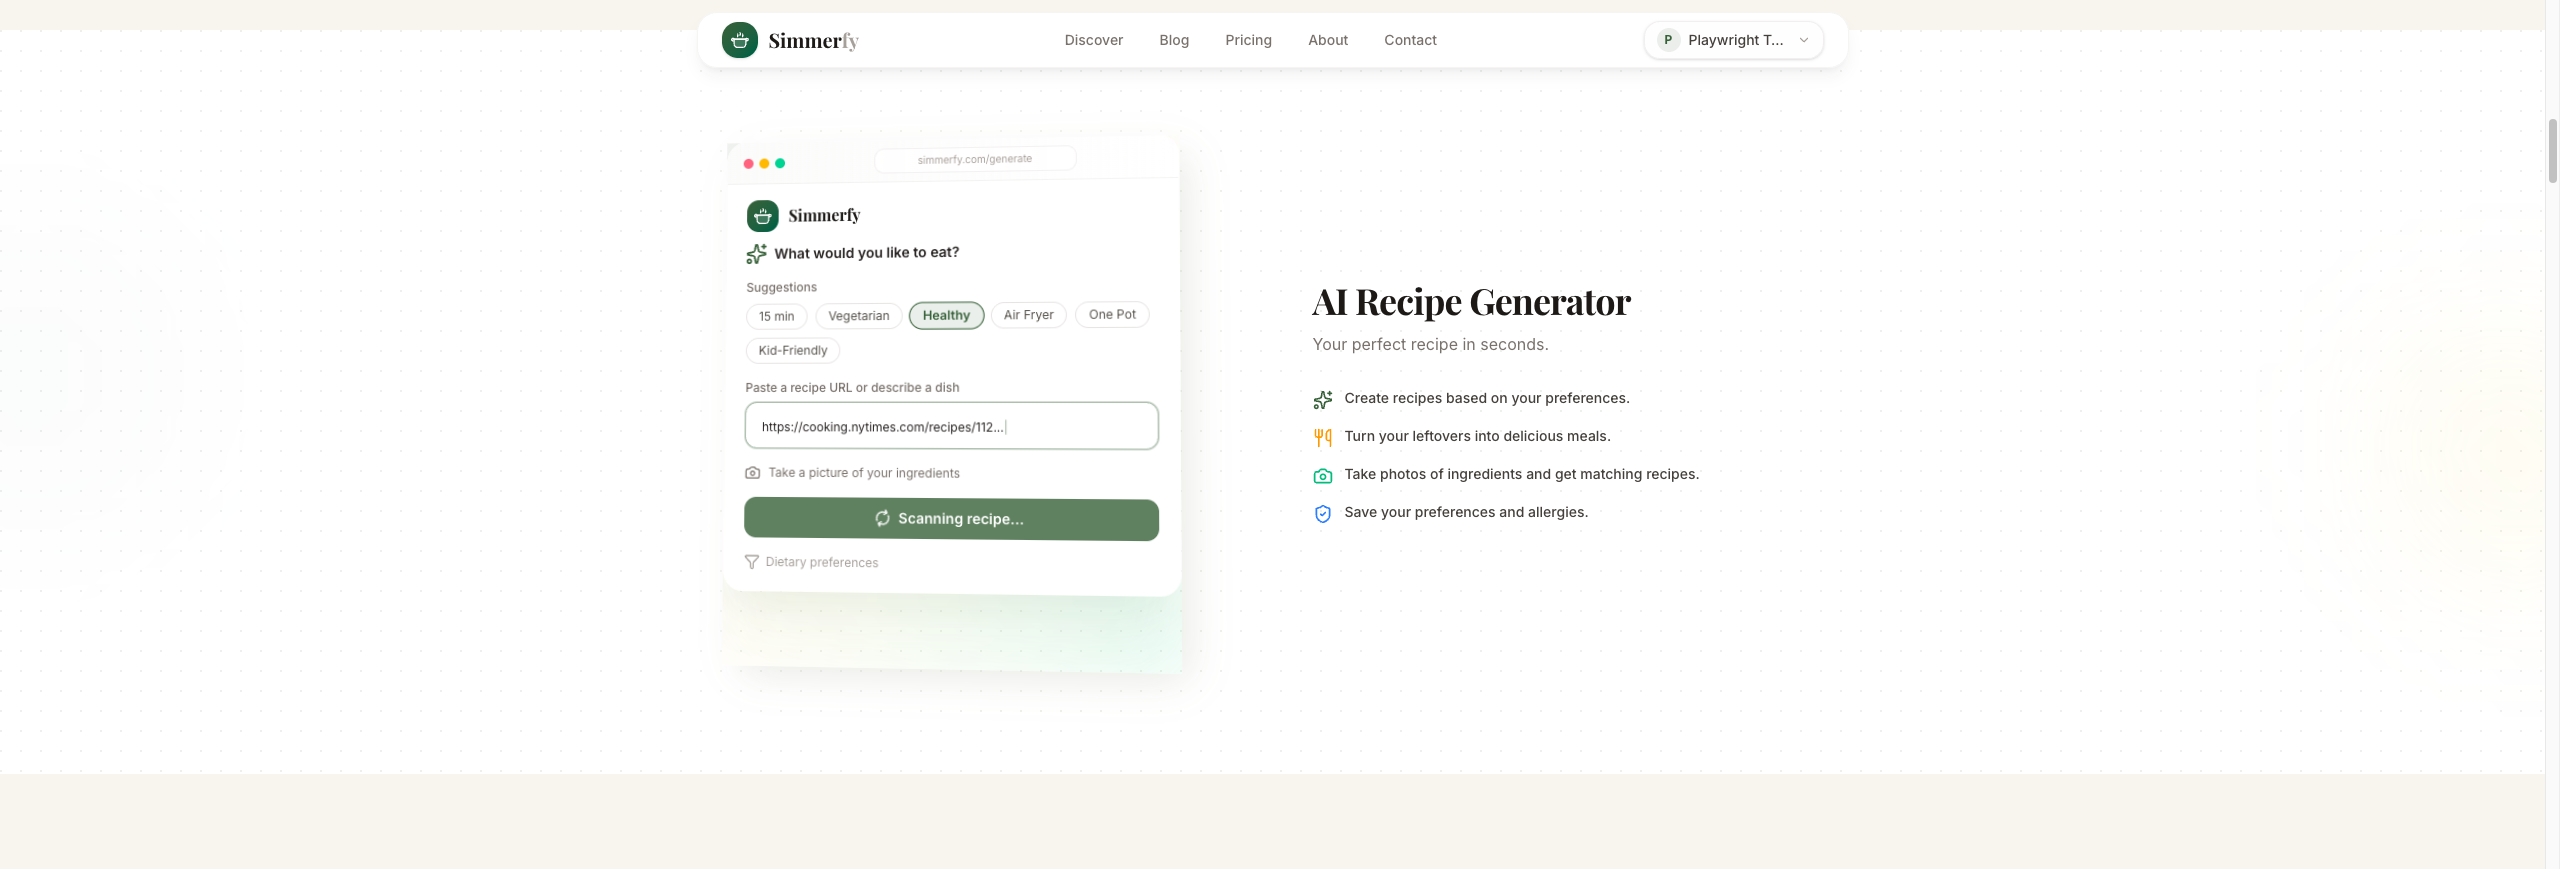Click 'Your perfect recipe in seconds.' text

point(1430,344)
